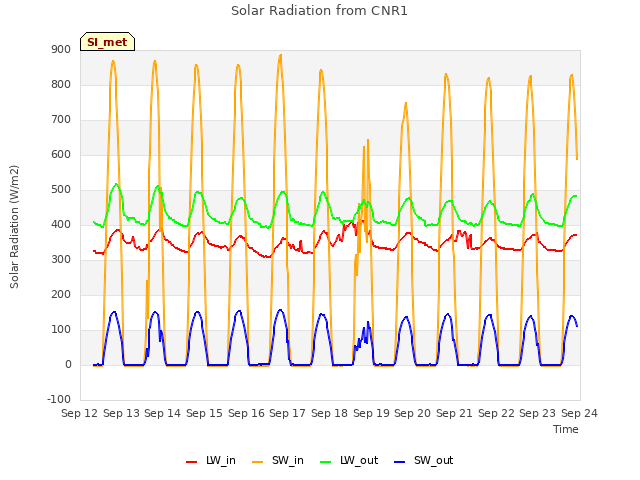Click the 600 y-axis tick label
The height and width of the screenshot is (480, 640).
pos(61,155)
